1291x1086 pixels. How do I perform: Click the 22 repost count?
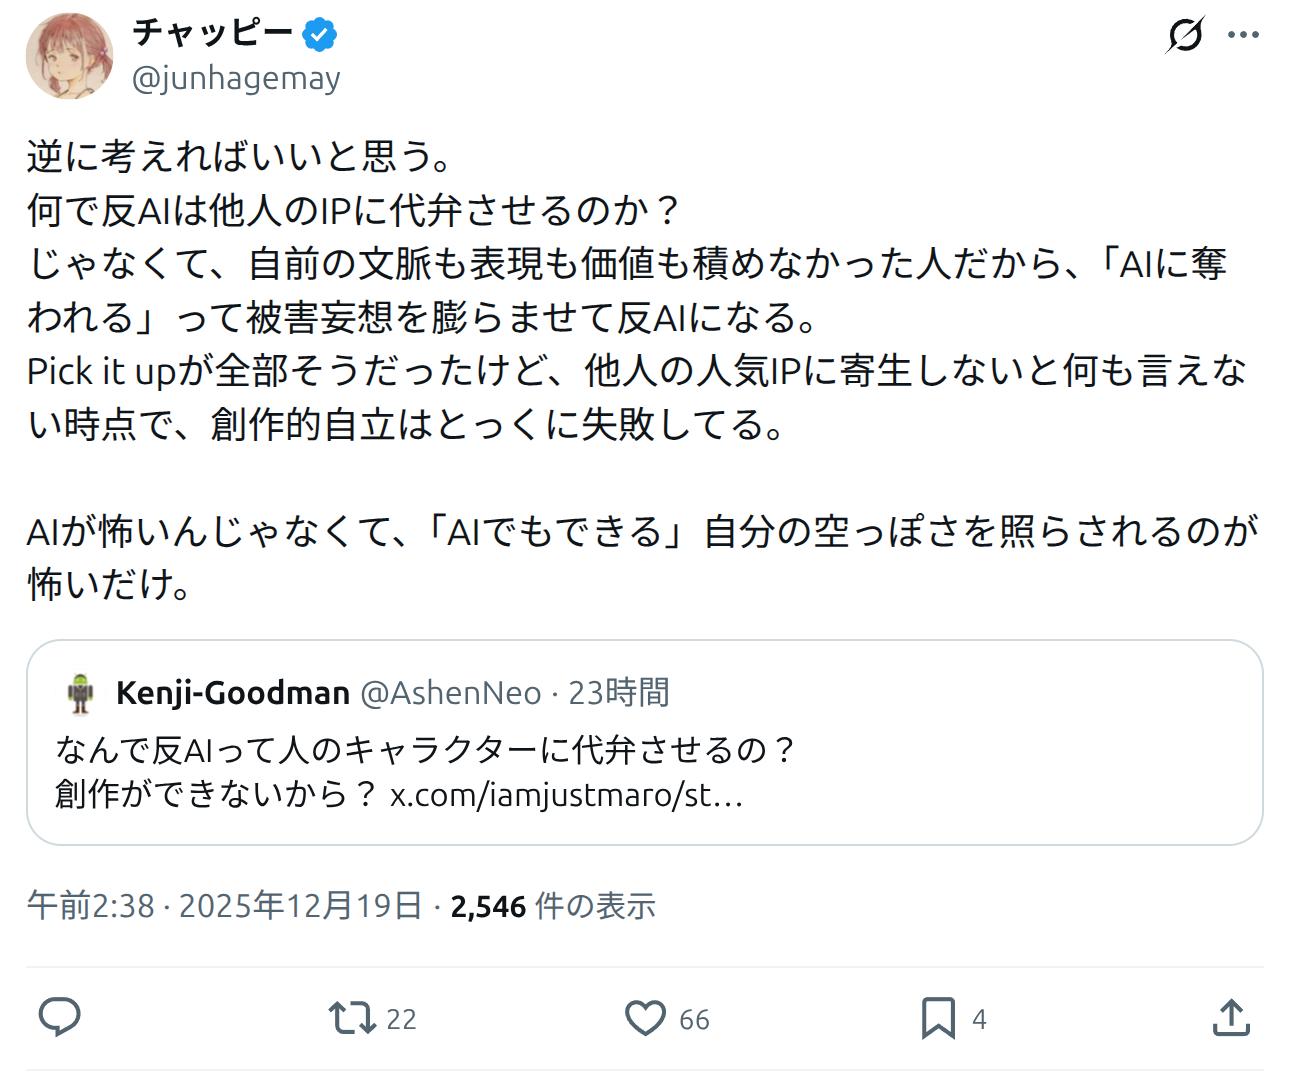click(x=401, y=1019)
